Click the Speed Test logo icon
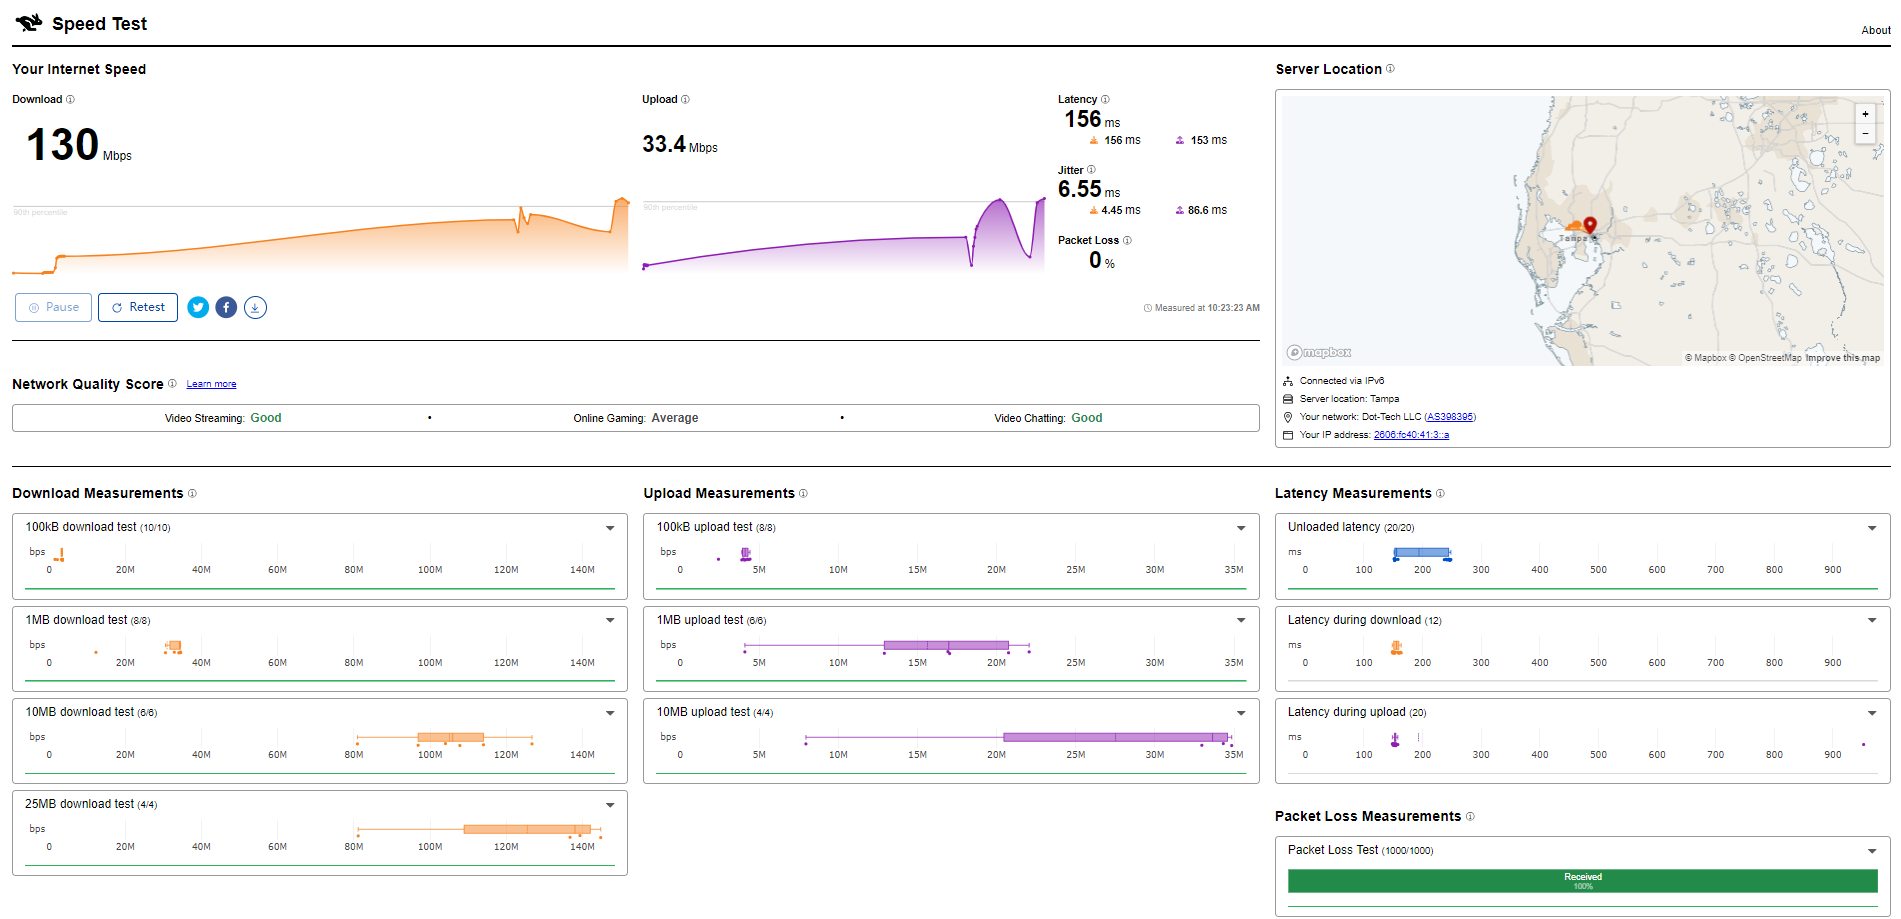Viewport: 1901px width, 919px height. coord(29,23)
